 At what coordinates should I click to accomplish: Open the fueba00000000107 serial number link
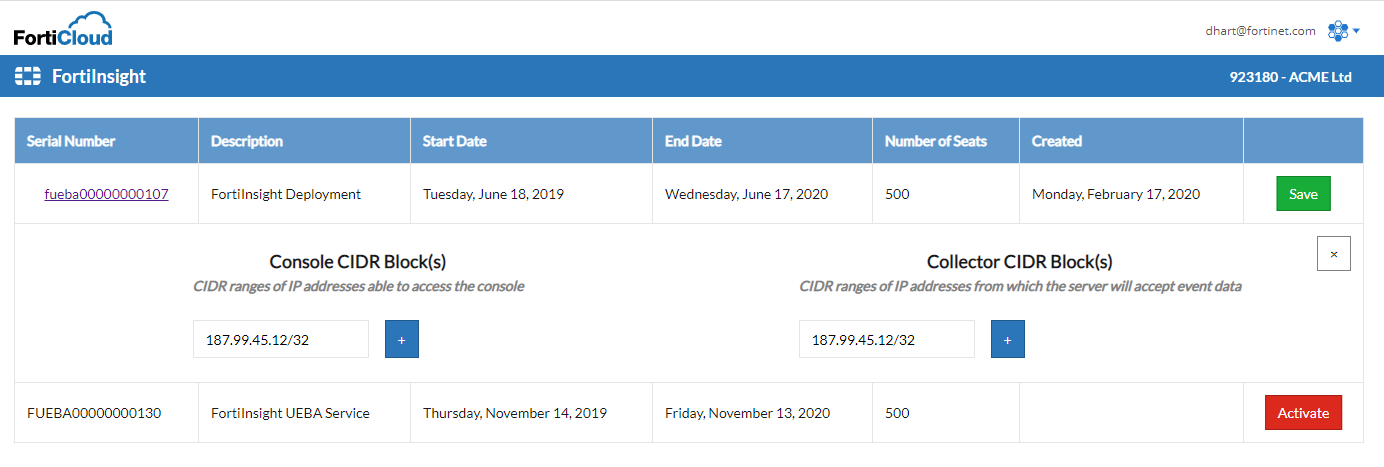coord(106,194)
